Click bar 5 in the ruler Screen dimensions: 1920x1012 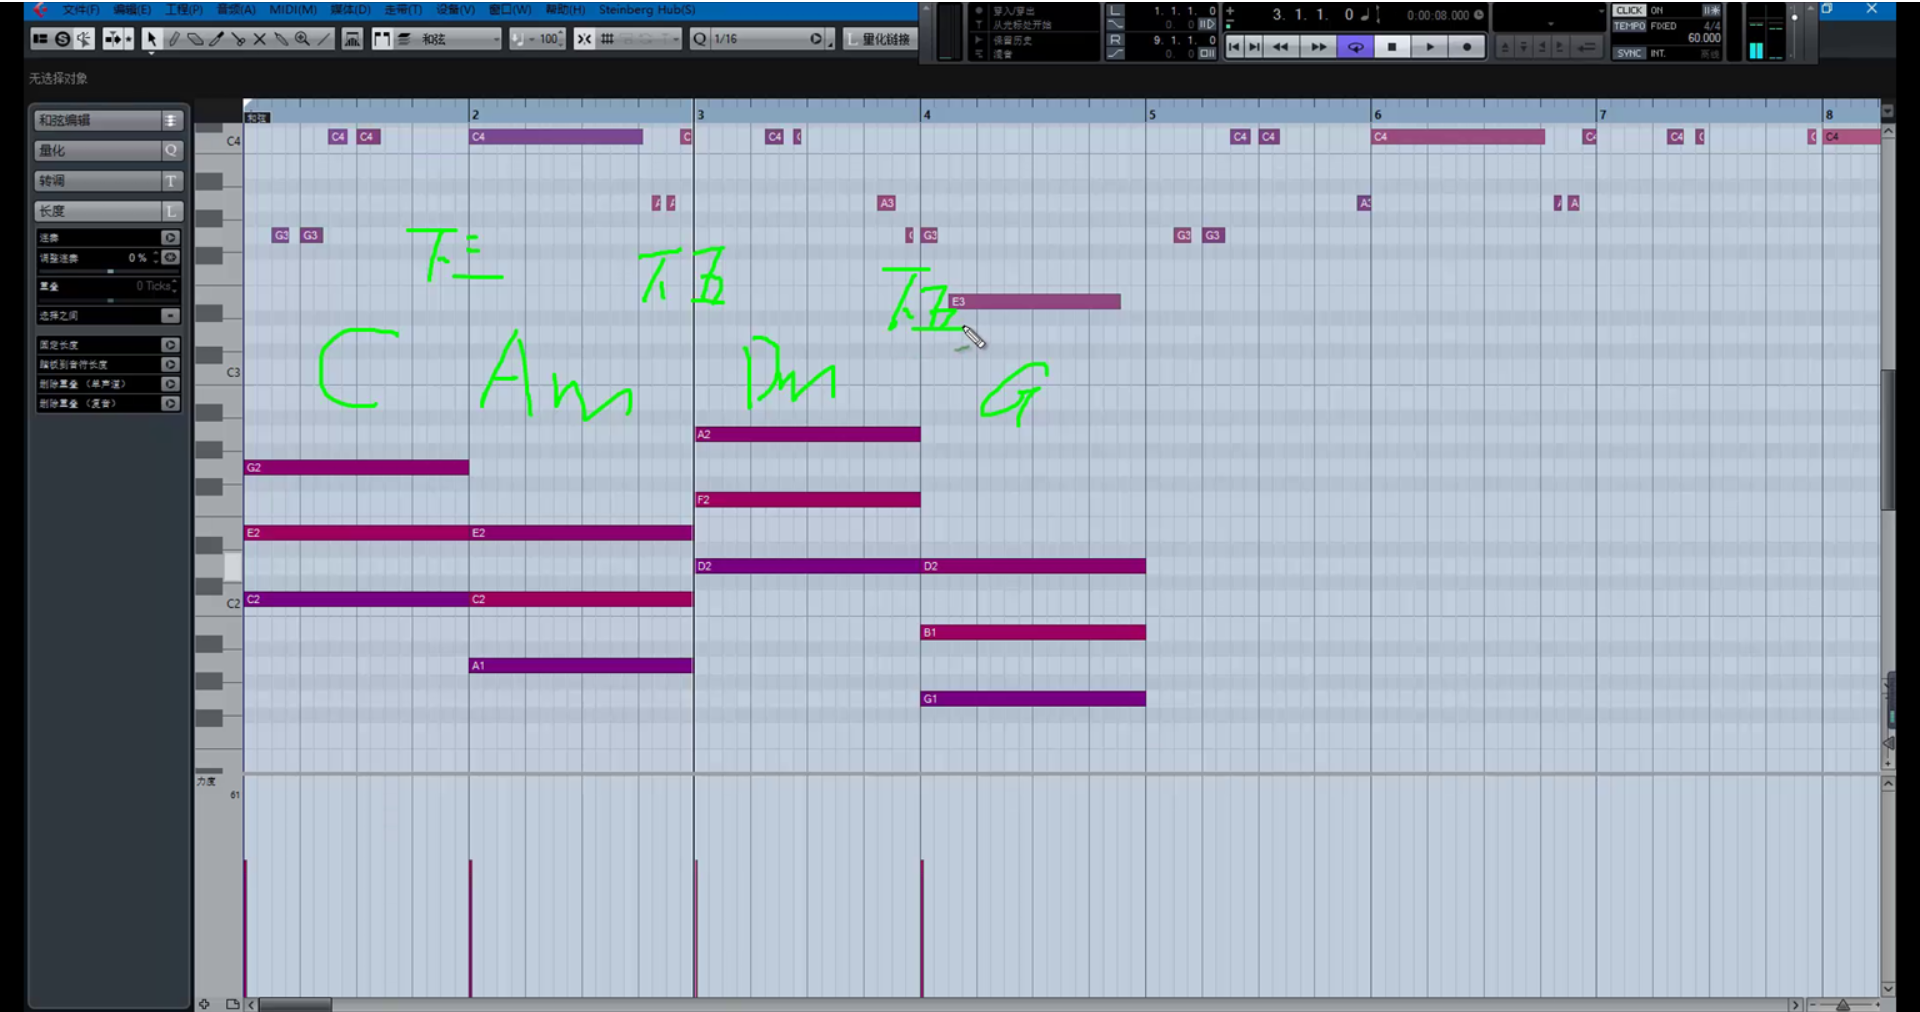tap(1152, 114)
